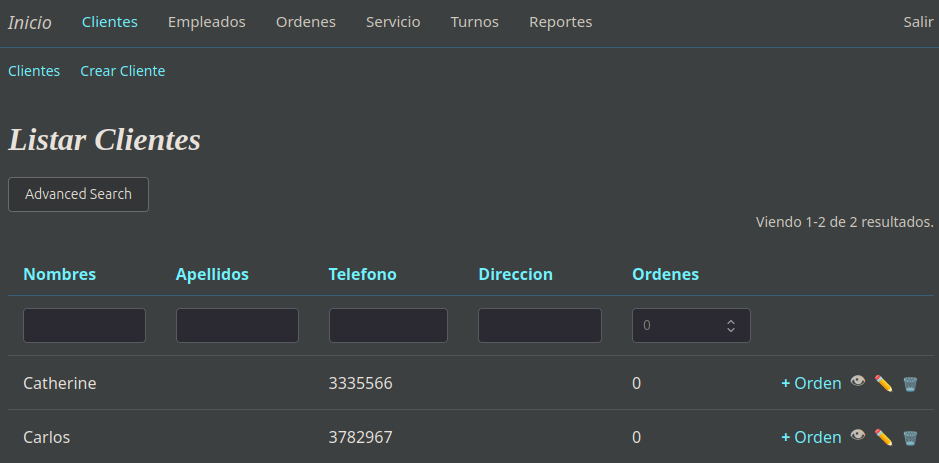This screenshot has width=939, height=463.
Task: View Carlos's client details eye icon
Action: tap(858, 435)
